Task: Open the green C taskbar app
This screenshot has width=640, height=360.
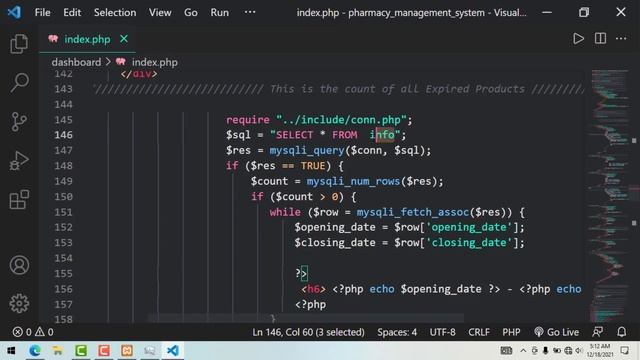Action: pos(81,351)
